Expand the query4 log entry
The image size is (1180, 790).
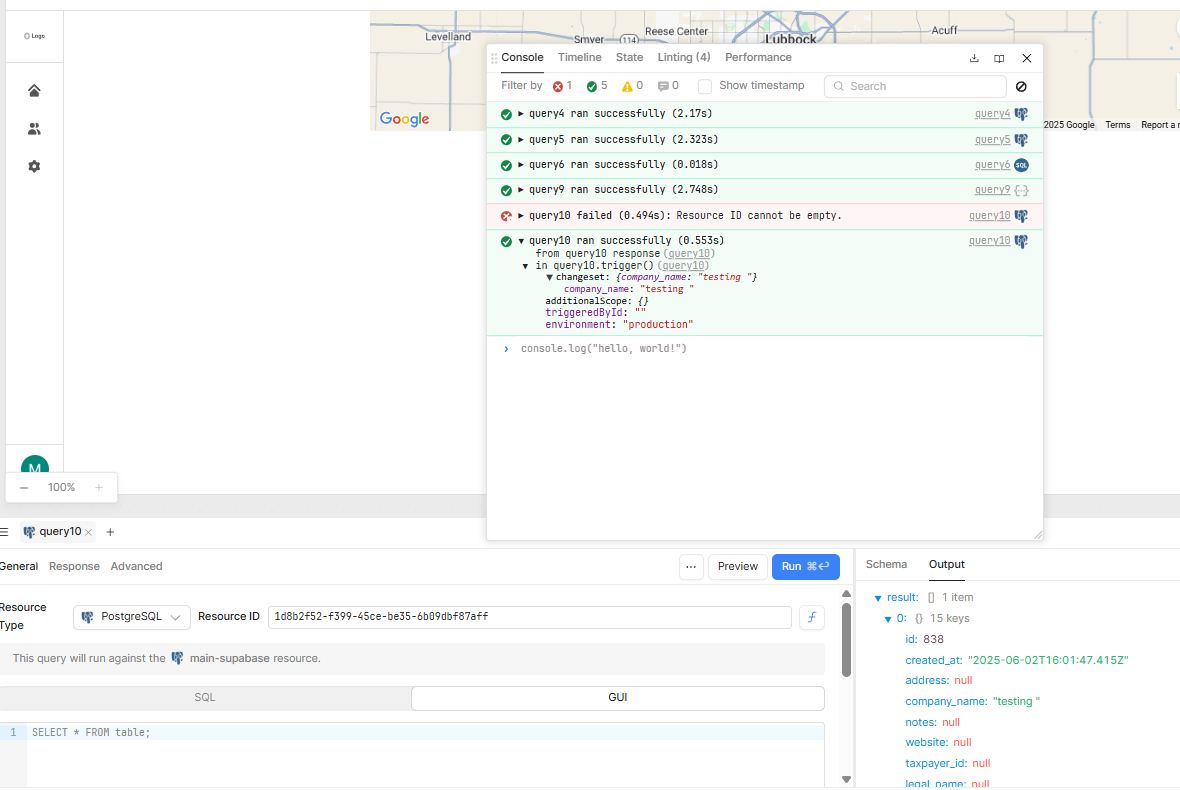click(x=521, y=113)
